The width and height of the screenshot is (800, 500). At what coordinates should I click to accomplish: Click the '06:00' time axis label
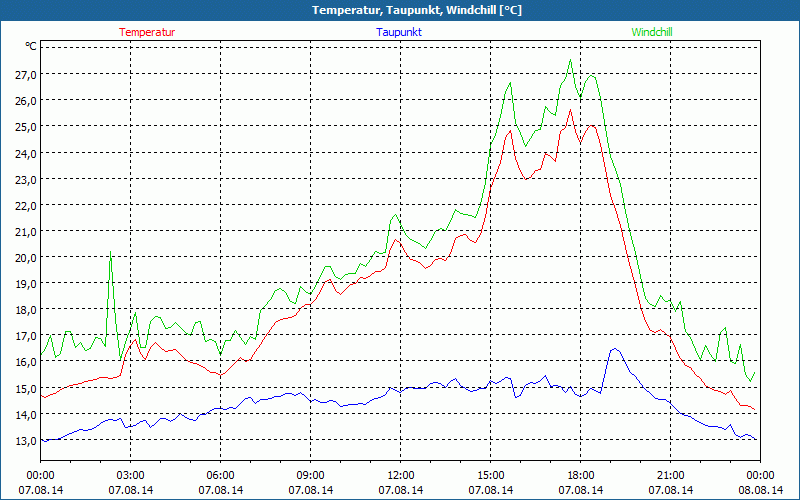tap(220, 476)
